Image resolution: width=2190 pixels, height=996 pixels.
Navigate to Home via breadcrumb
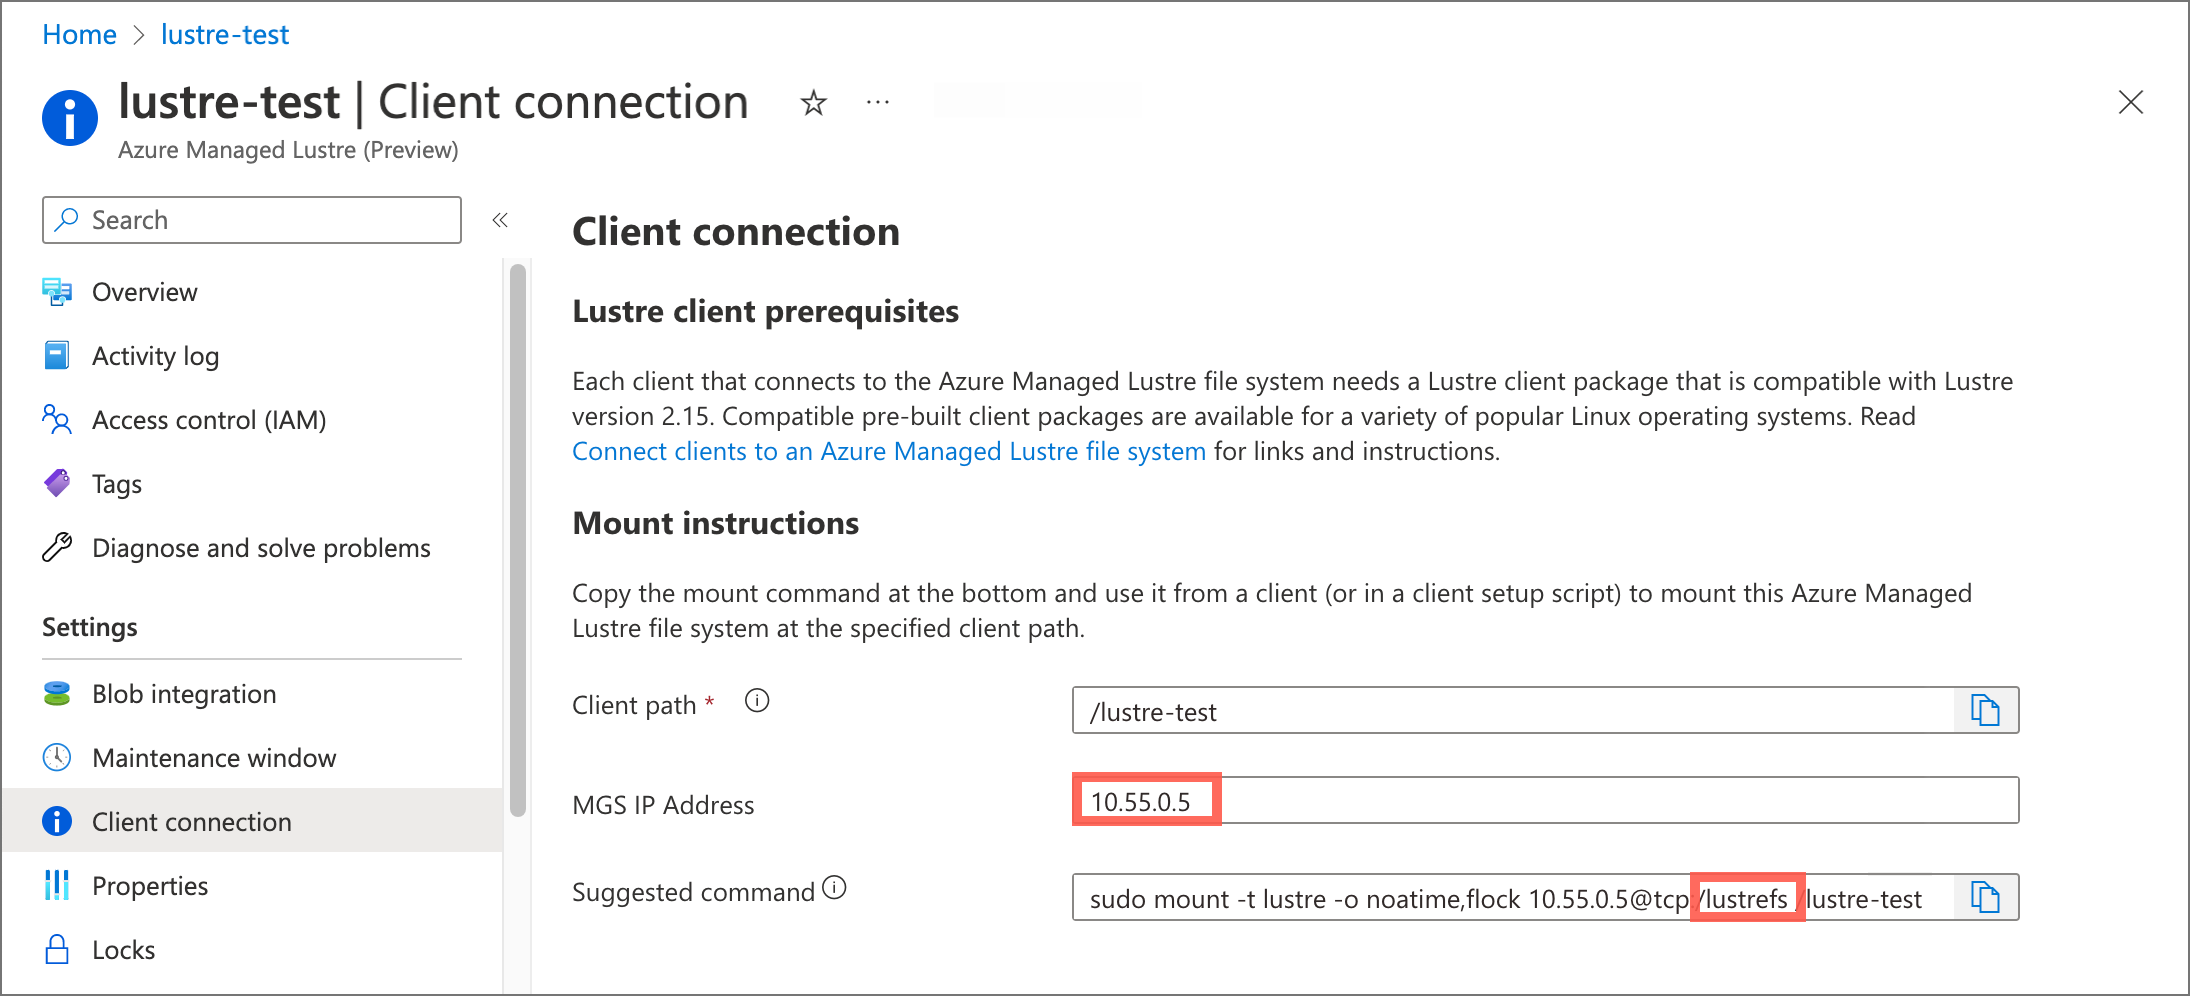click(79, 34)
